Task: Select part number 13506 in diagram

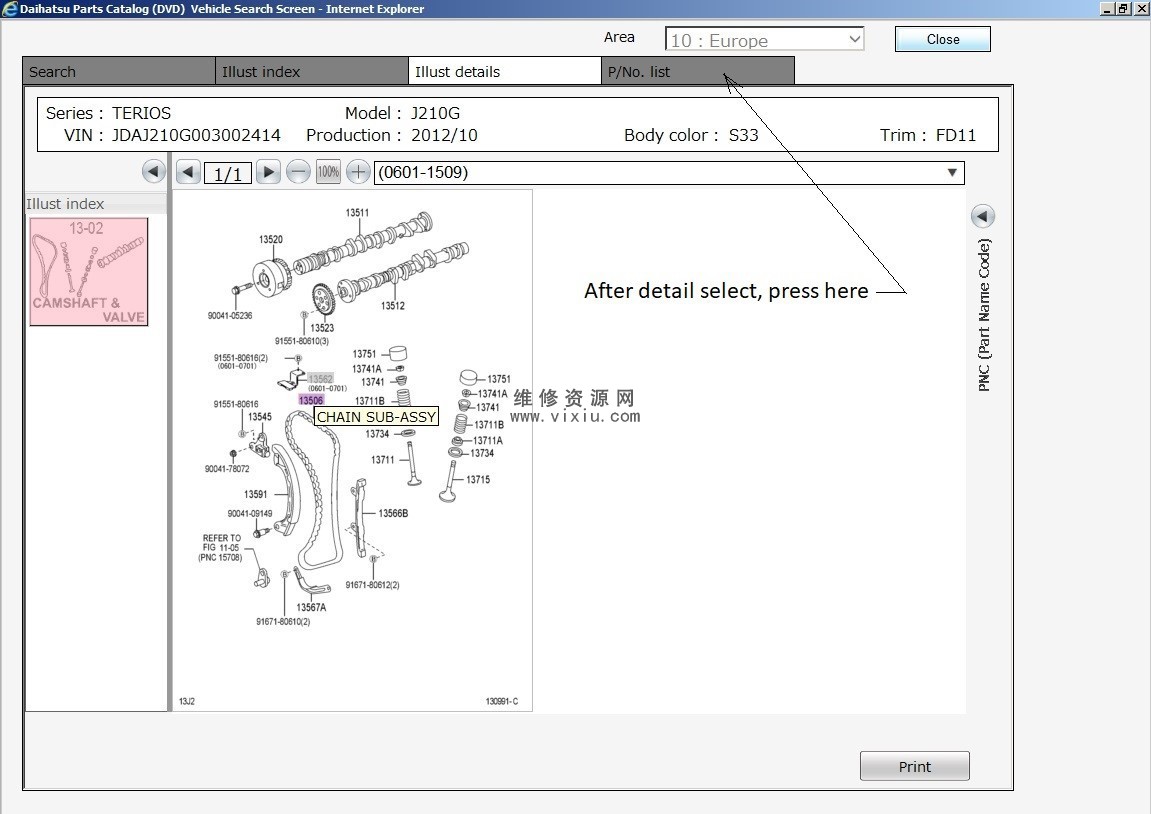Action: pos(311,400)
